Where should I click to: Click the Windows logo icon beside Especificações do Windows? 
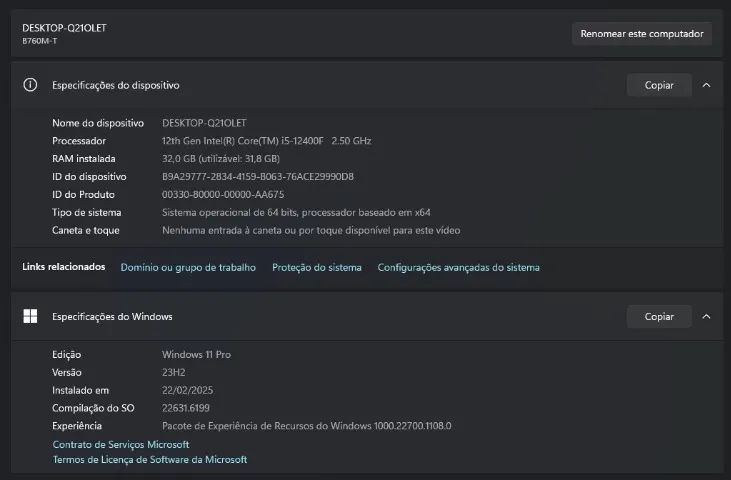click(x=30, y=316)
